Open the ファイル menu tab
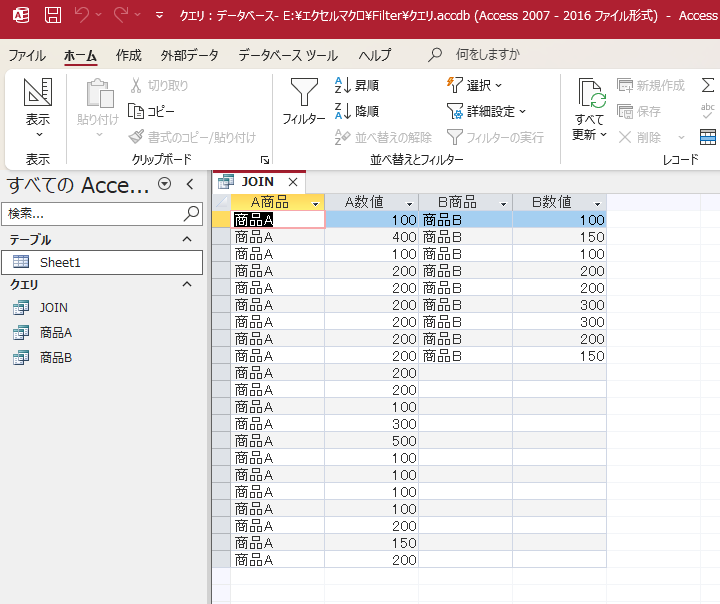This screenshot has height=604, width=720. point(27,56)
